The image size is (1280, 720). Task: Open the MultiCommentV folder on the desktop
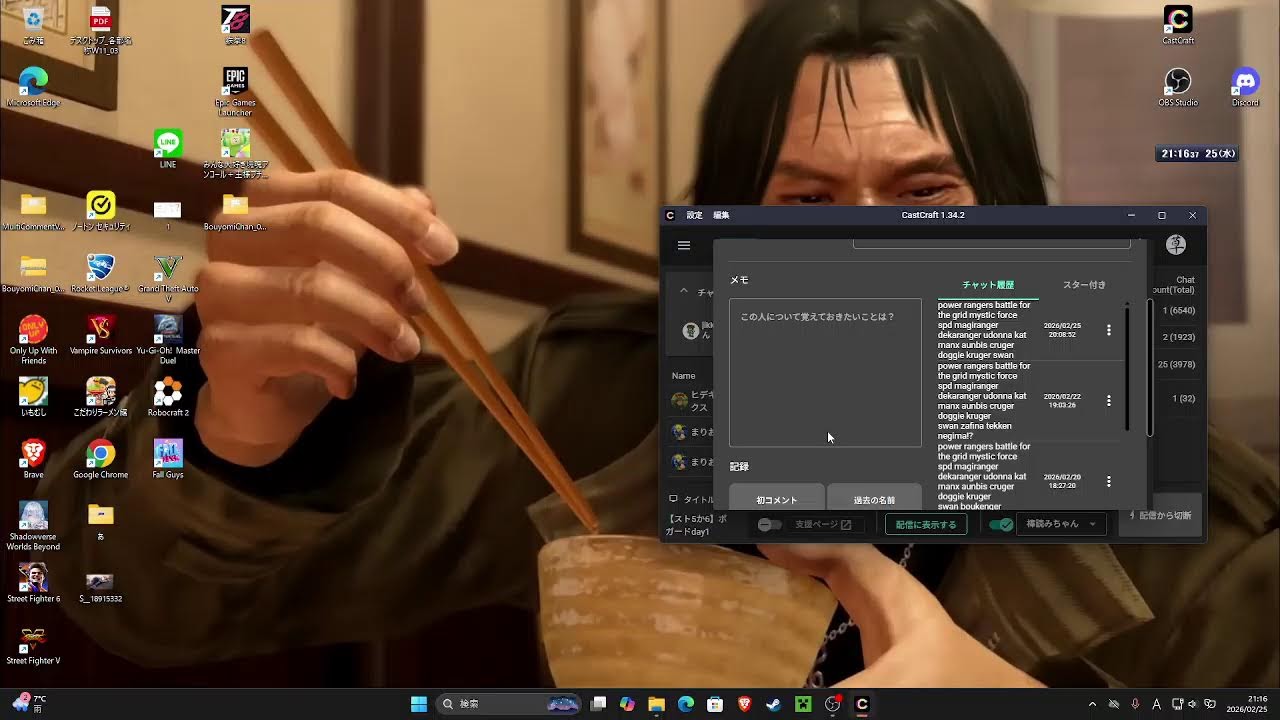(x=33, y=211)
